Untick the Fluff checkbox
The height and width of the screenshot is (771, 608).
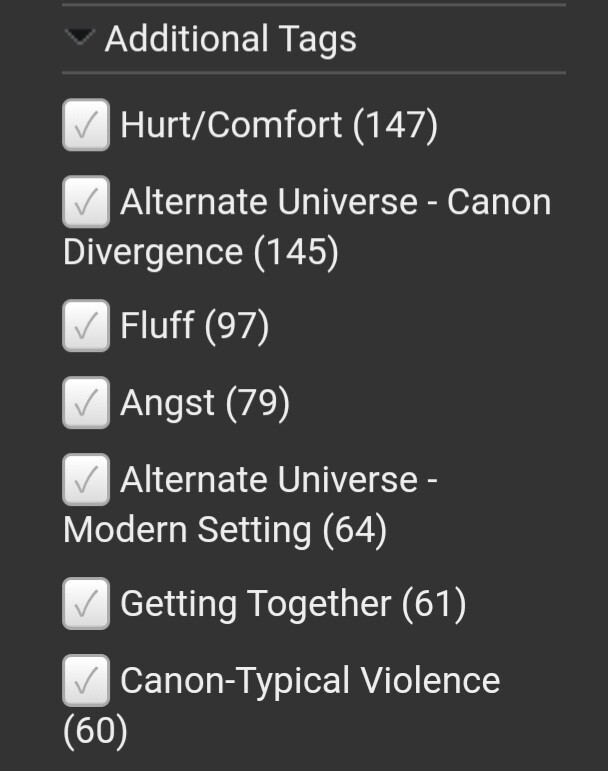click(86, 327)
